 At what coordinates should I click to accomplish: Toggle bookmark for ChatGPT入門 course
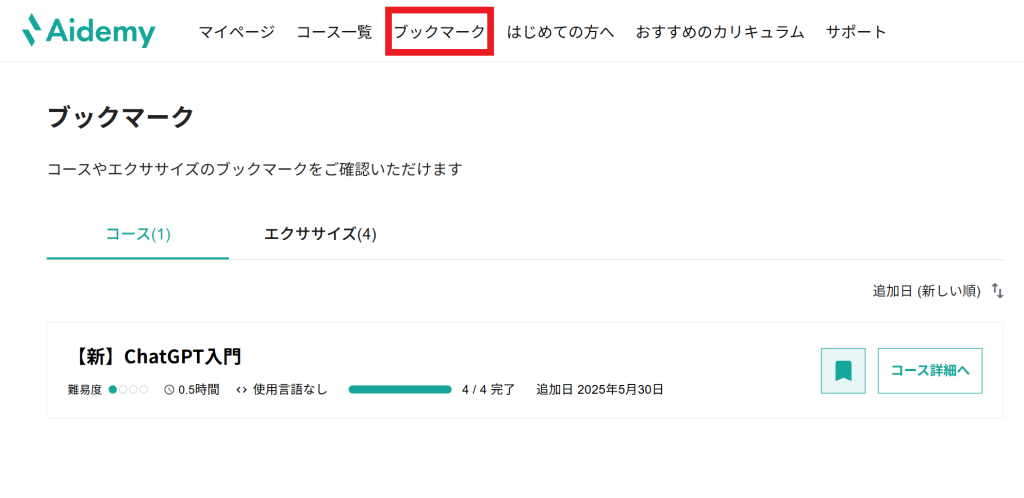pos(843,371)
